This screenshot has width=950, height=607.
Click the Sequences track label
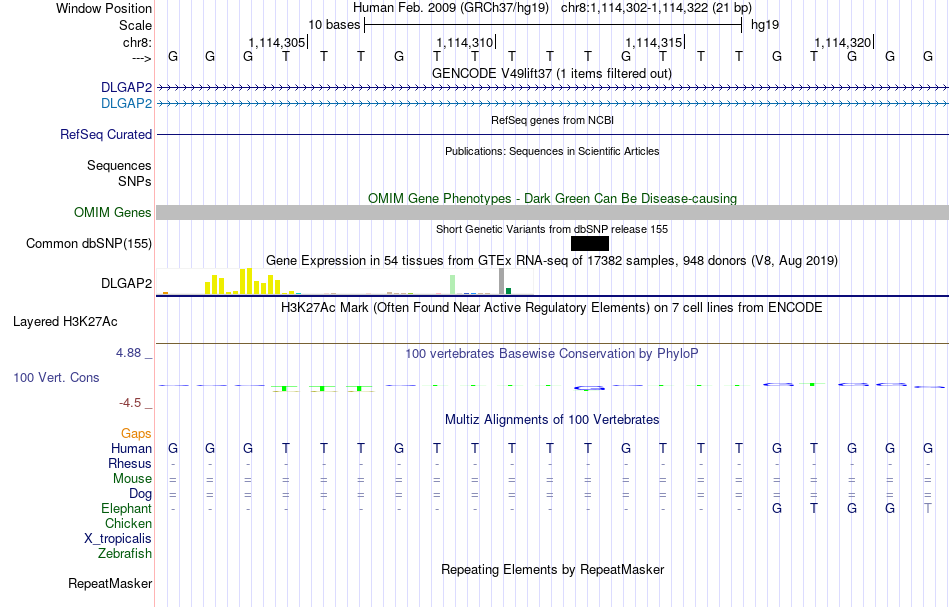[x=119, y=165]
